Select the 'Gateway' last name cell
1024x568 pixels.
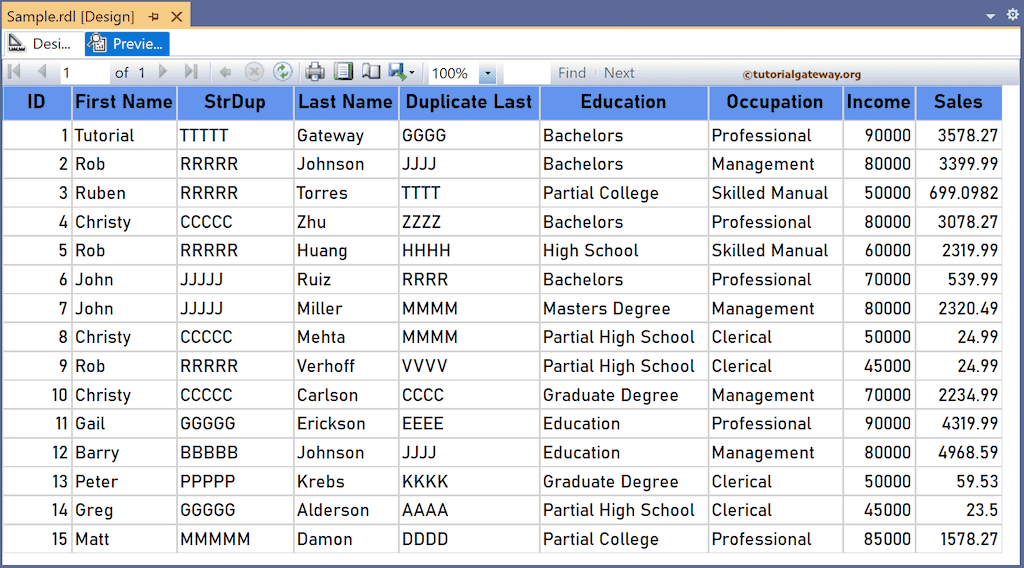pyautogui.click(x=345, y=135)
